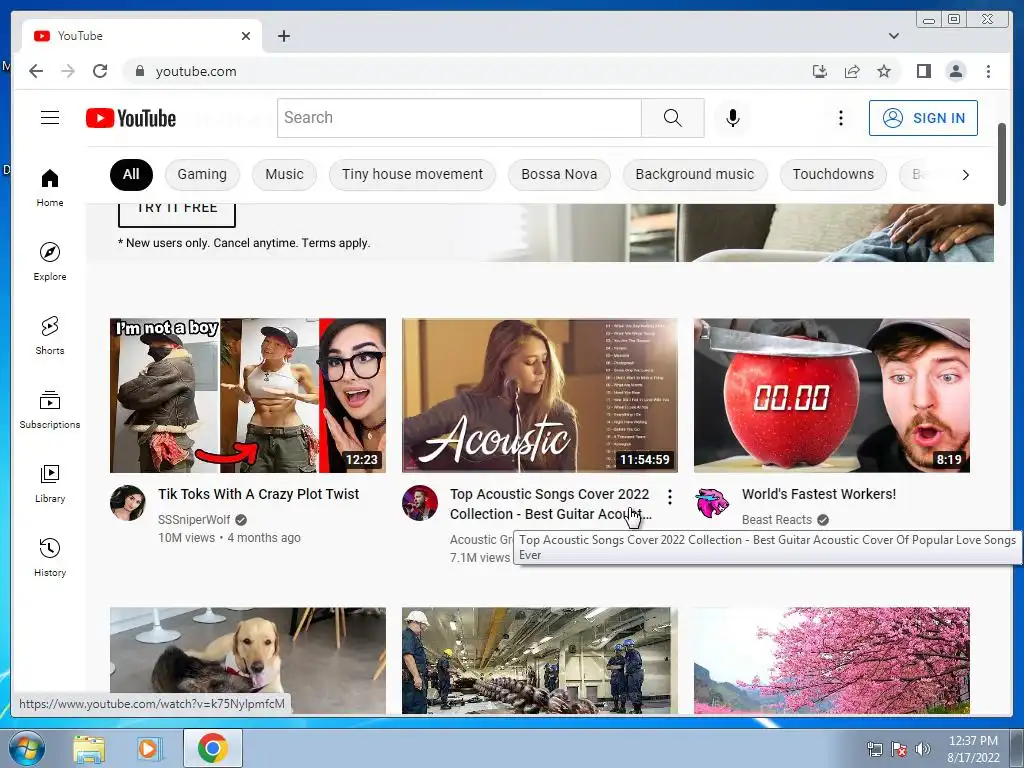Screen dimensions: 1024x768
Task: Close the YouTube tab
Action: [246, 36]
